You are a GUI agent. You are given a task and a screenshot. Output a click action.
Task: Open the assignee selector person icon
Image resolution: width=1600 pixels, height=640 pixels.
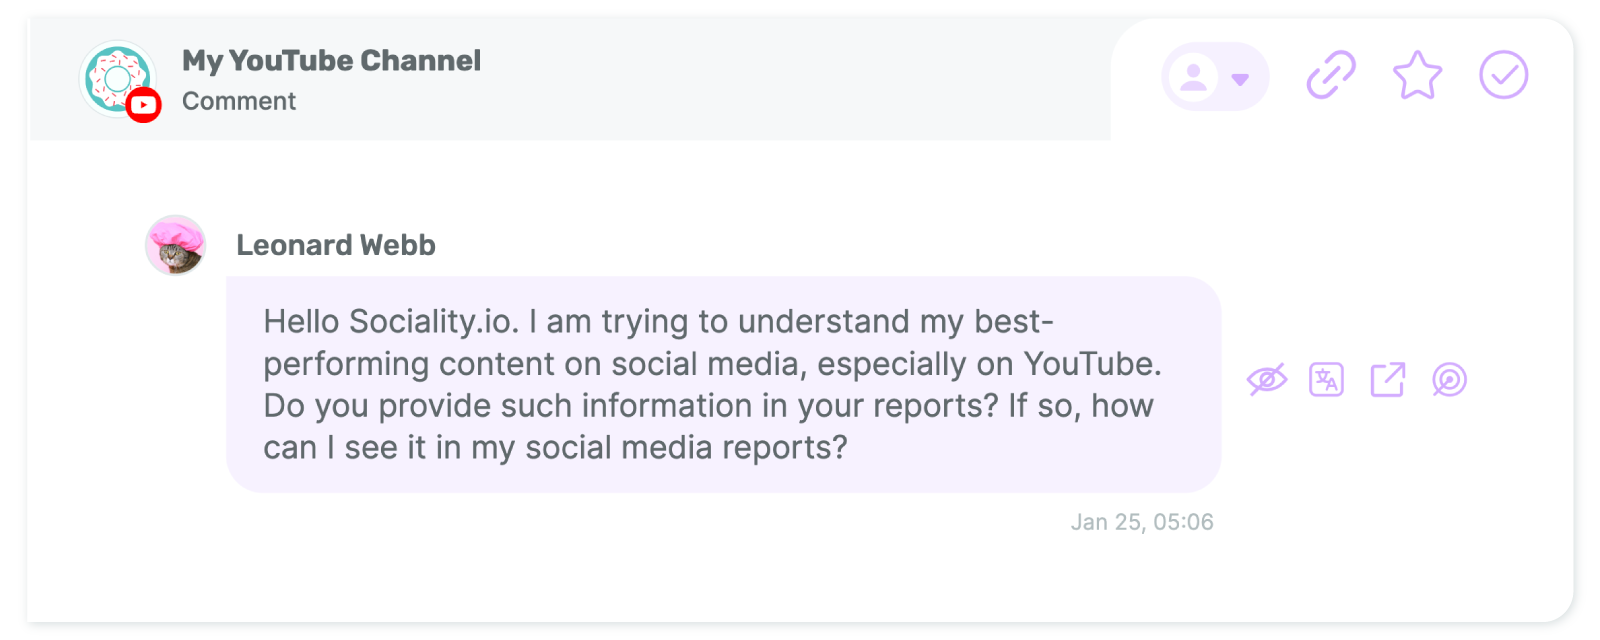click(1194, 77)
